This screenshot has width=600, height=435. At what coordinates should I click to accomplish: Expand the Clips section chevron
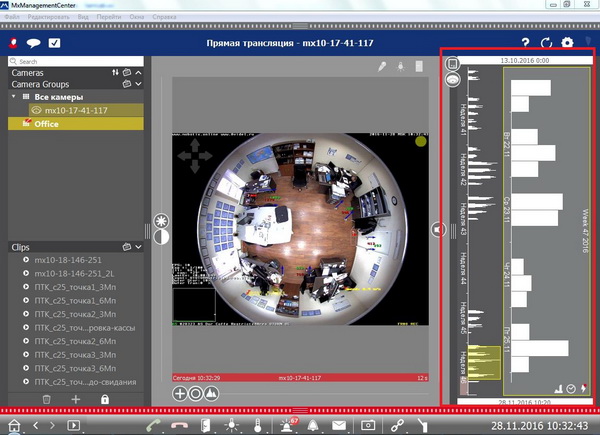[139, 247]
